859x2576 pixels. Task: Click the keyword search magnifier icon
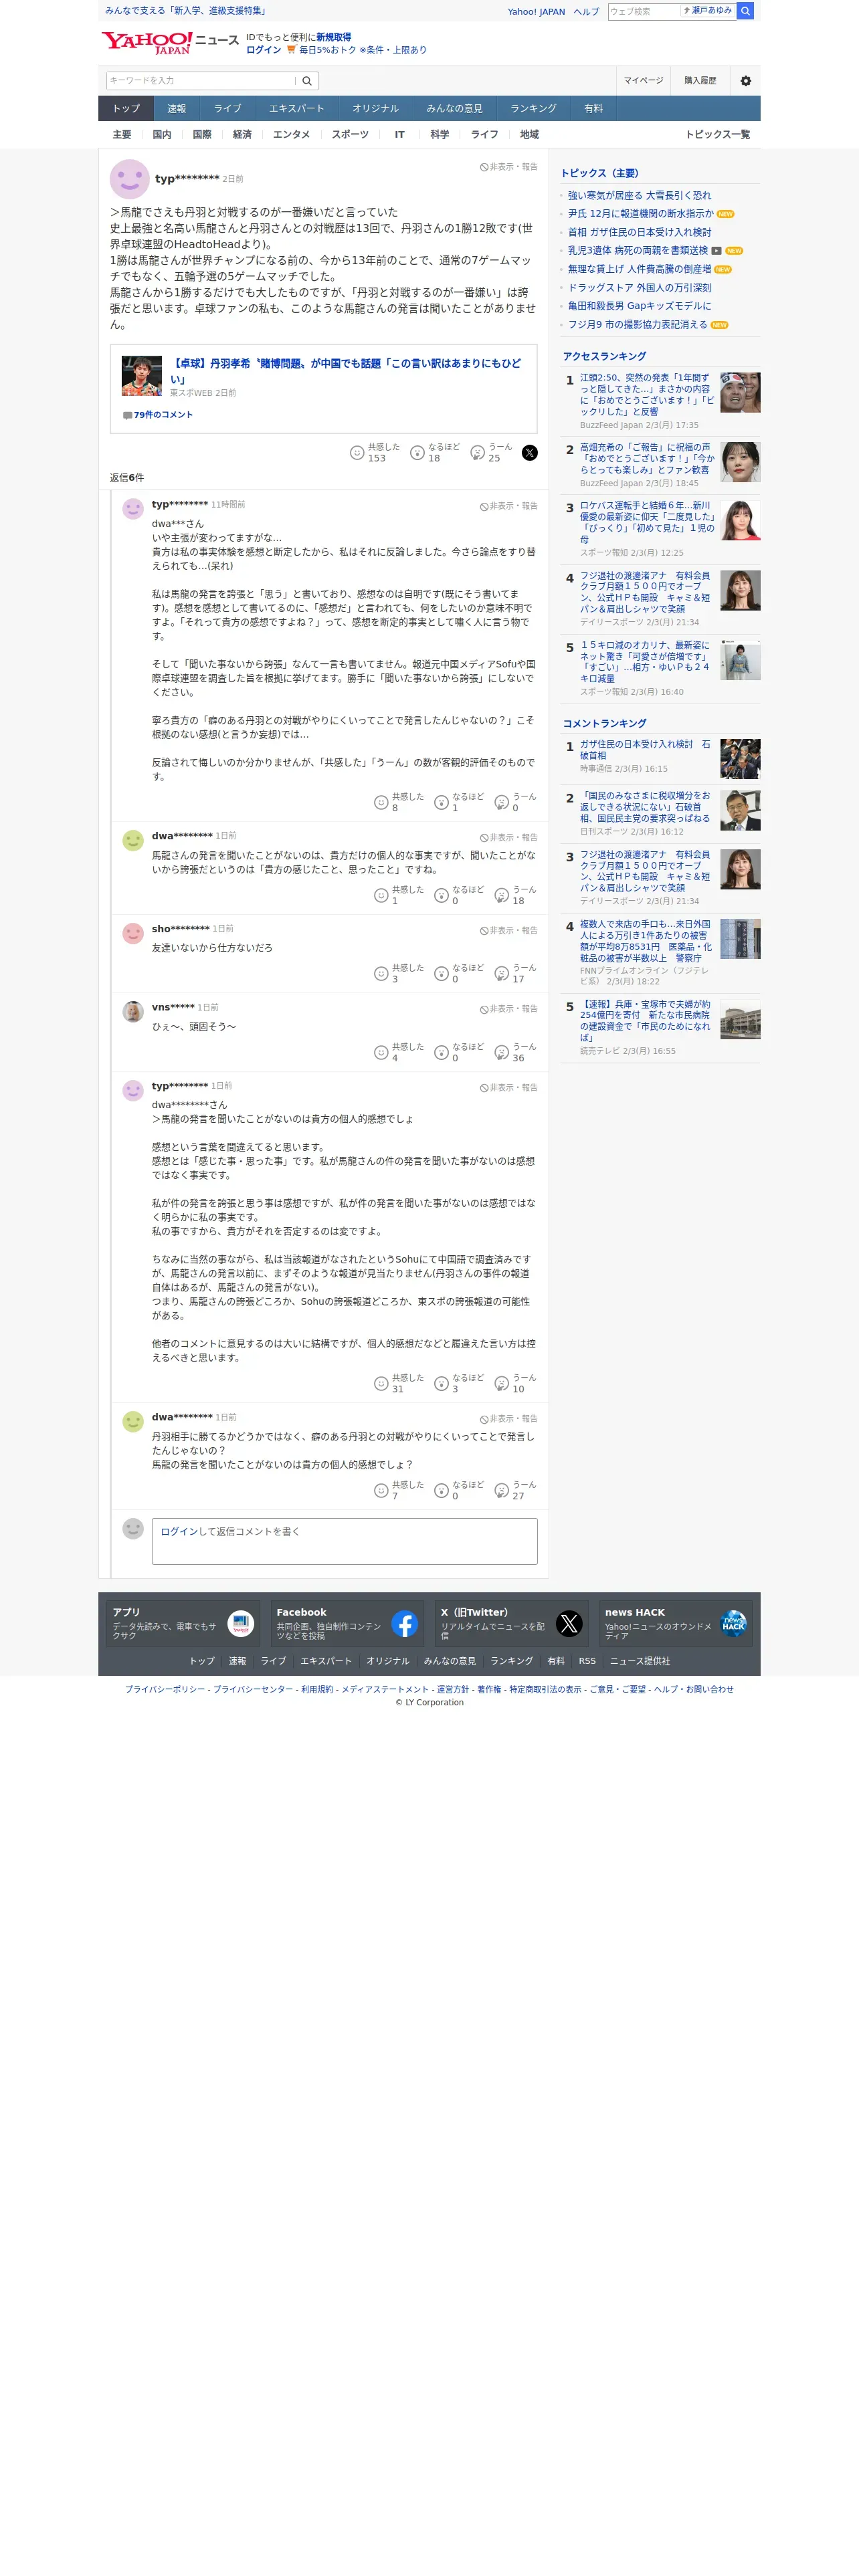[x=307, y=81]
